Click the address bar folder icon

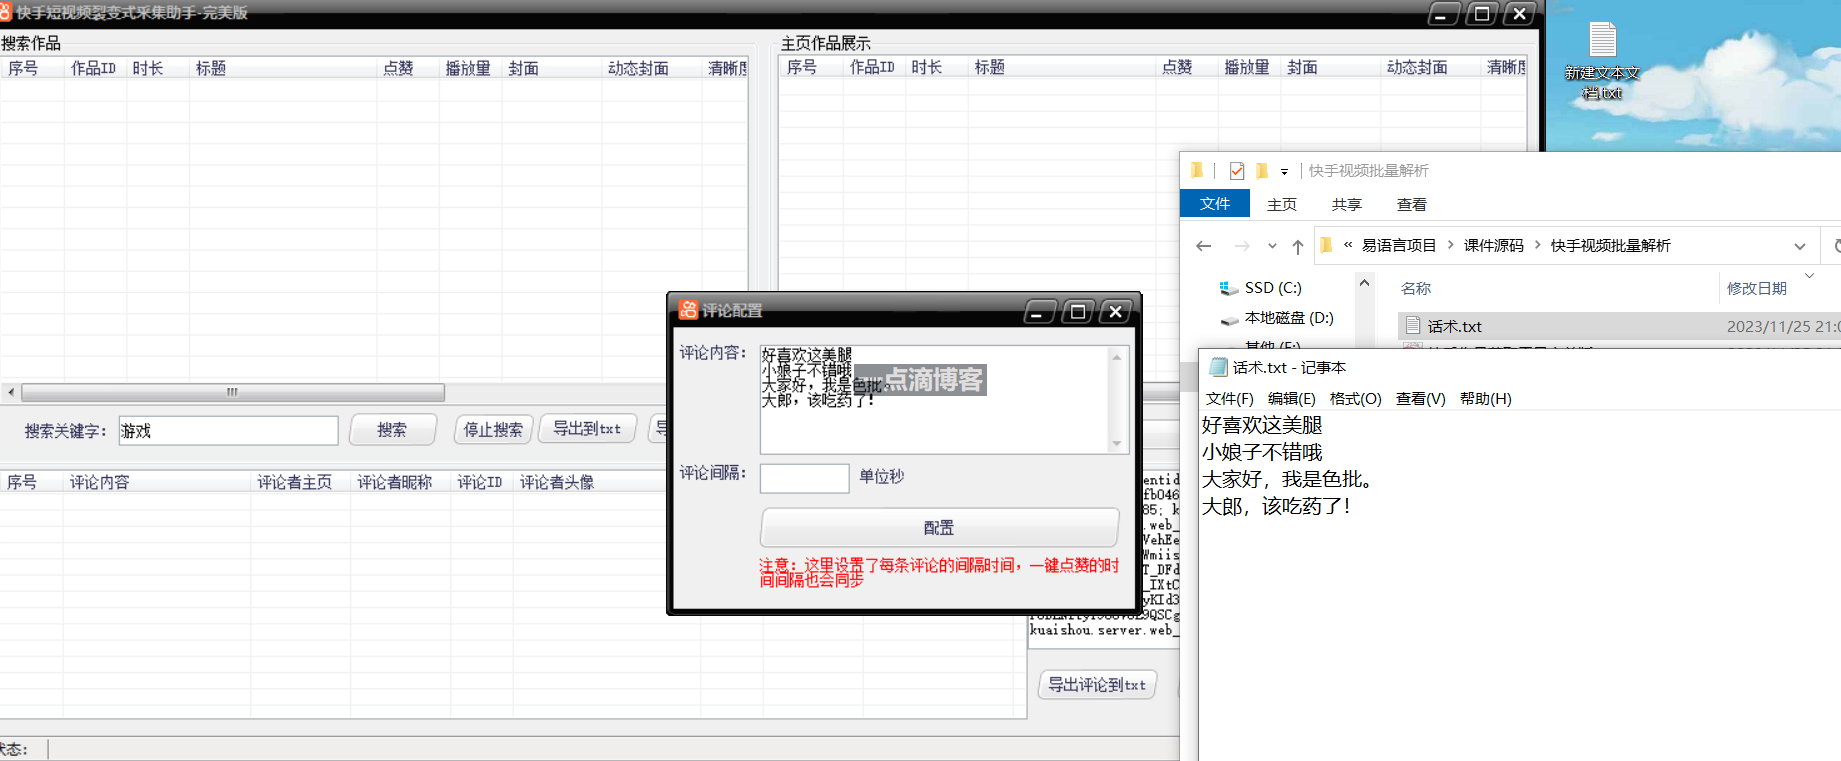coord(1326,245)
